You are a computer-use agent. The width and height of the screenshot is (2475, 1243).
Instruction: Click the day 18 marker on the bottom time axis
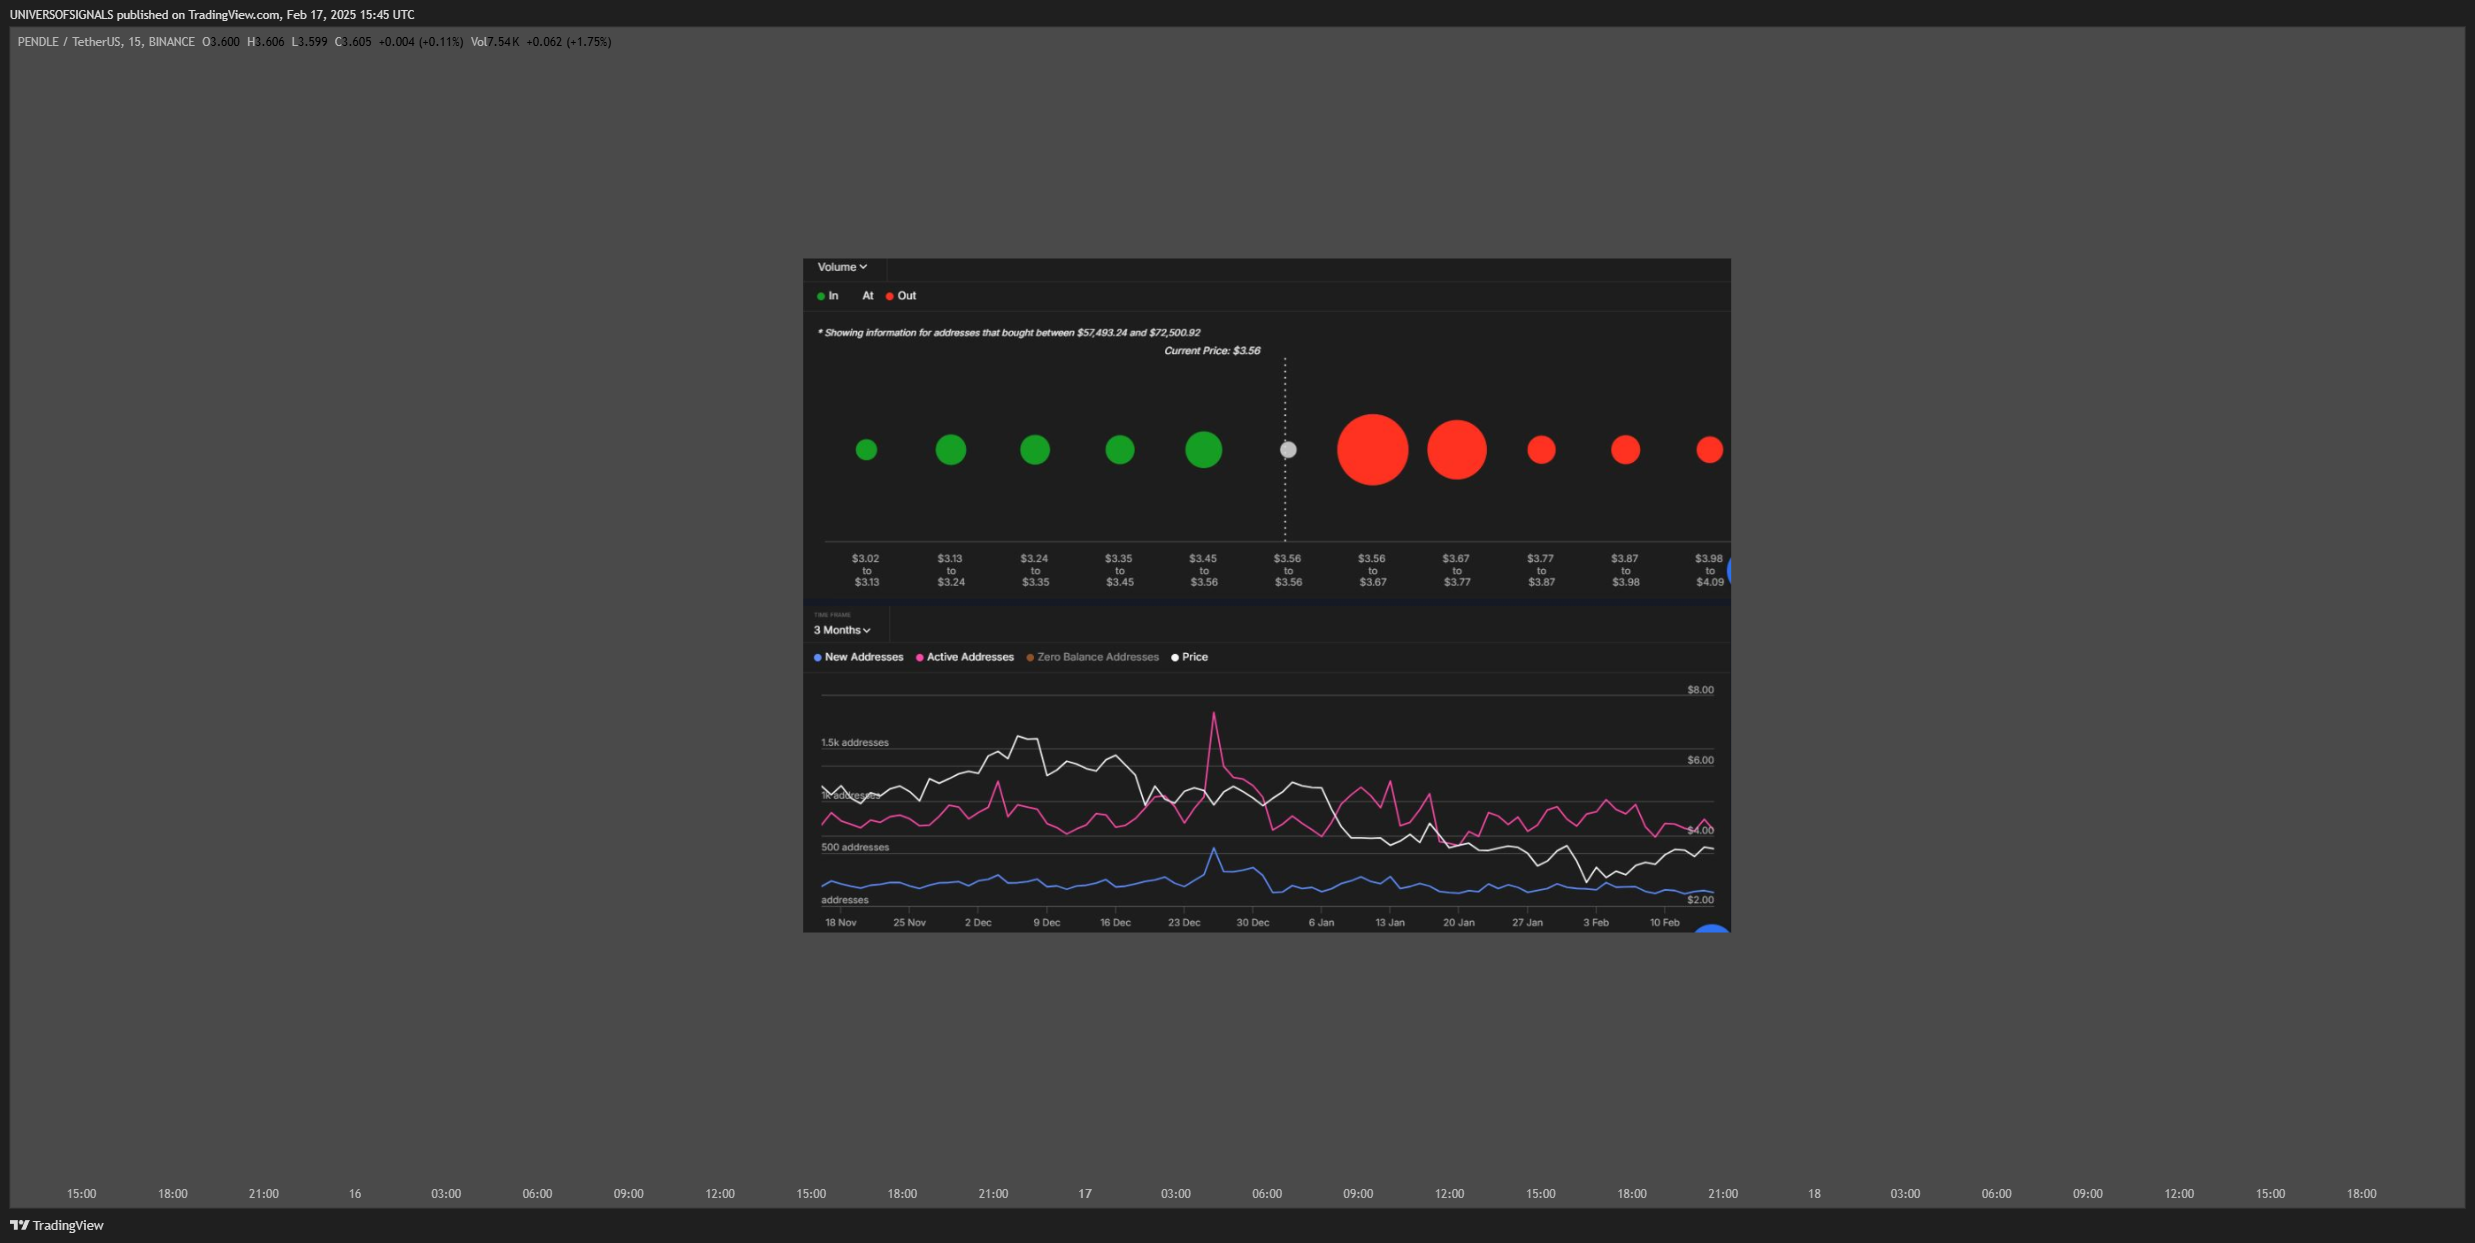click(1814, 1194)
